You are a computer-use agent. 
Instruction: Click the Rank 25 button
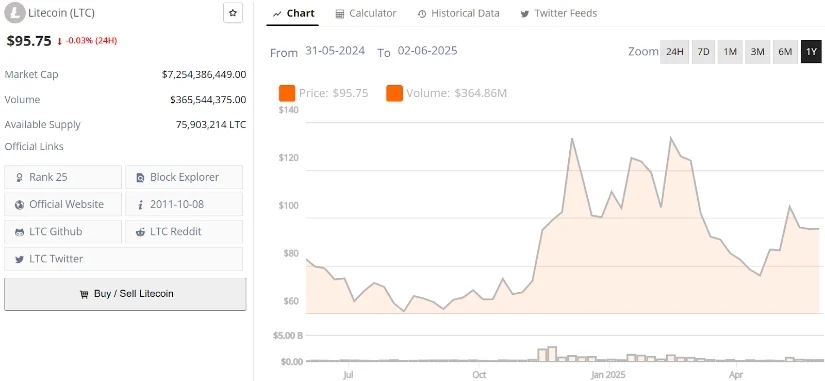(63, 177)
